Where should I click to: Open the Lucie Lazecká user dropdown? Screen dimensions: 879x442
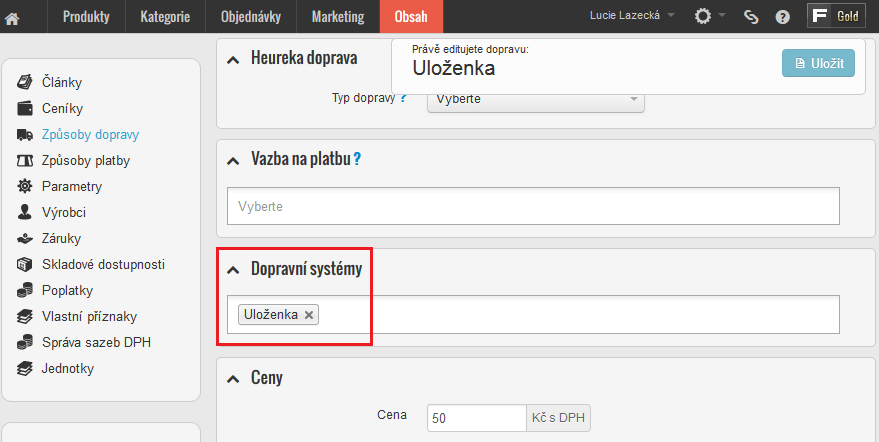click(632, 16)
